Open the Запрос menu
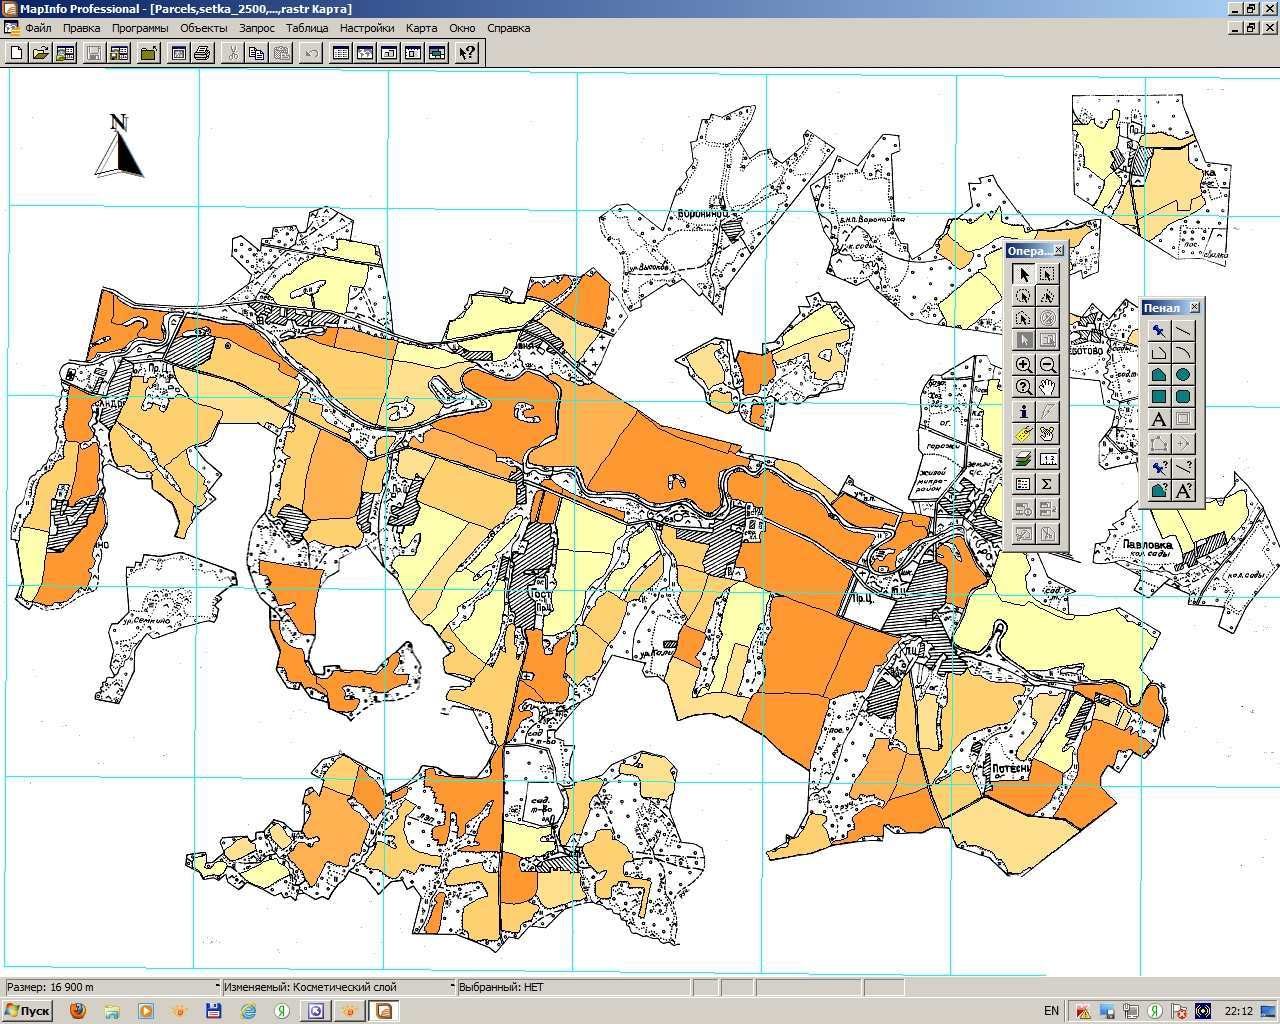Viewport: 1280px width, 1024px height. pyautogui.click(x=257, y=28)
